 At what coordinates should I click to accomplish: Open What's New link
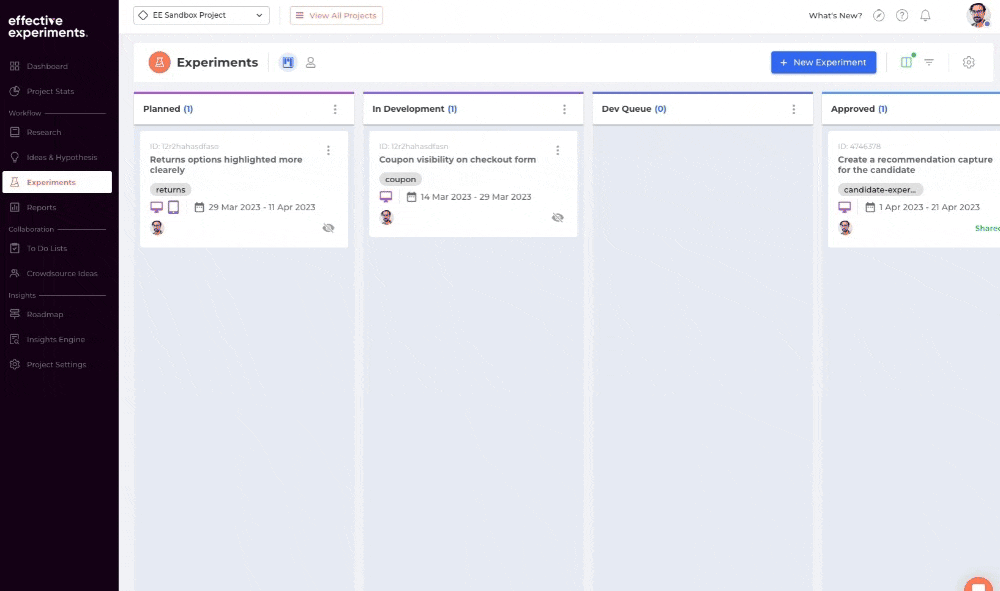click(835, 15)
